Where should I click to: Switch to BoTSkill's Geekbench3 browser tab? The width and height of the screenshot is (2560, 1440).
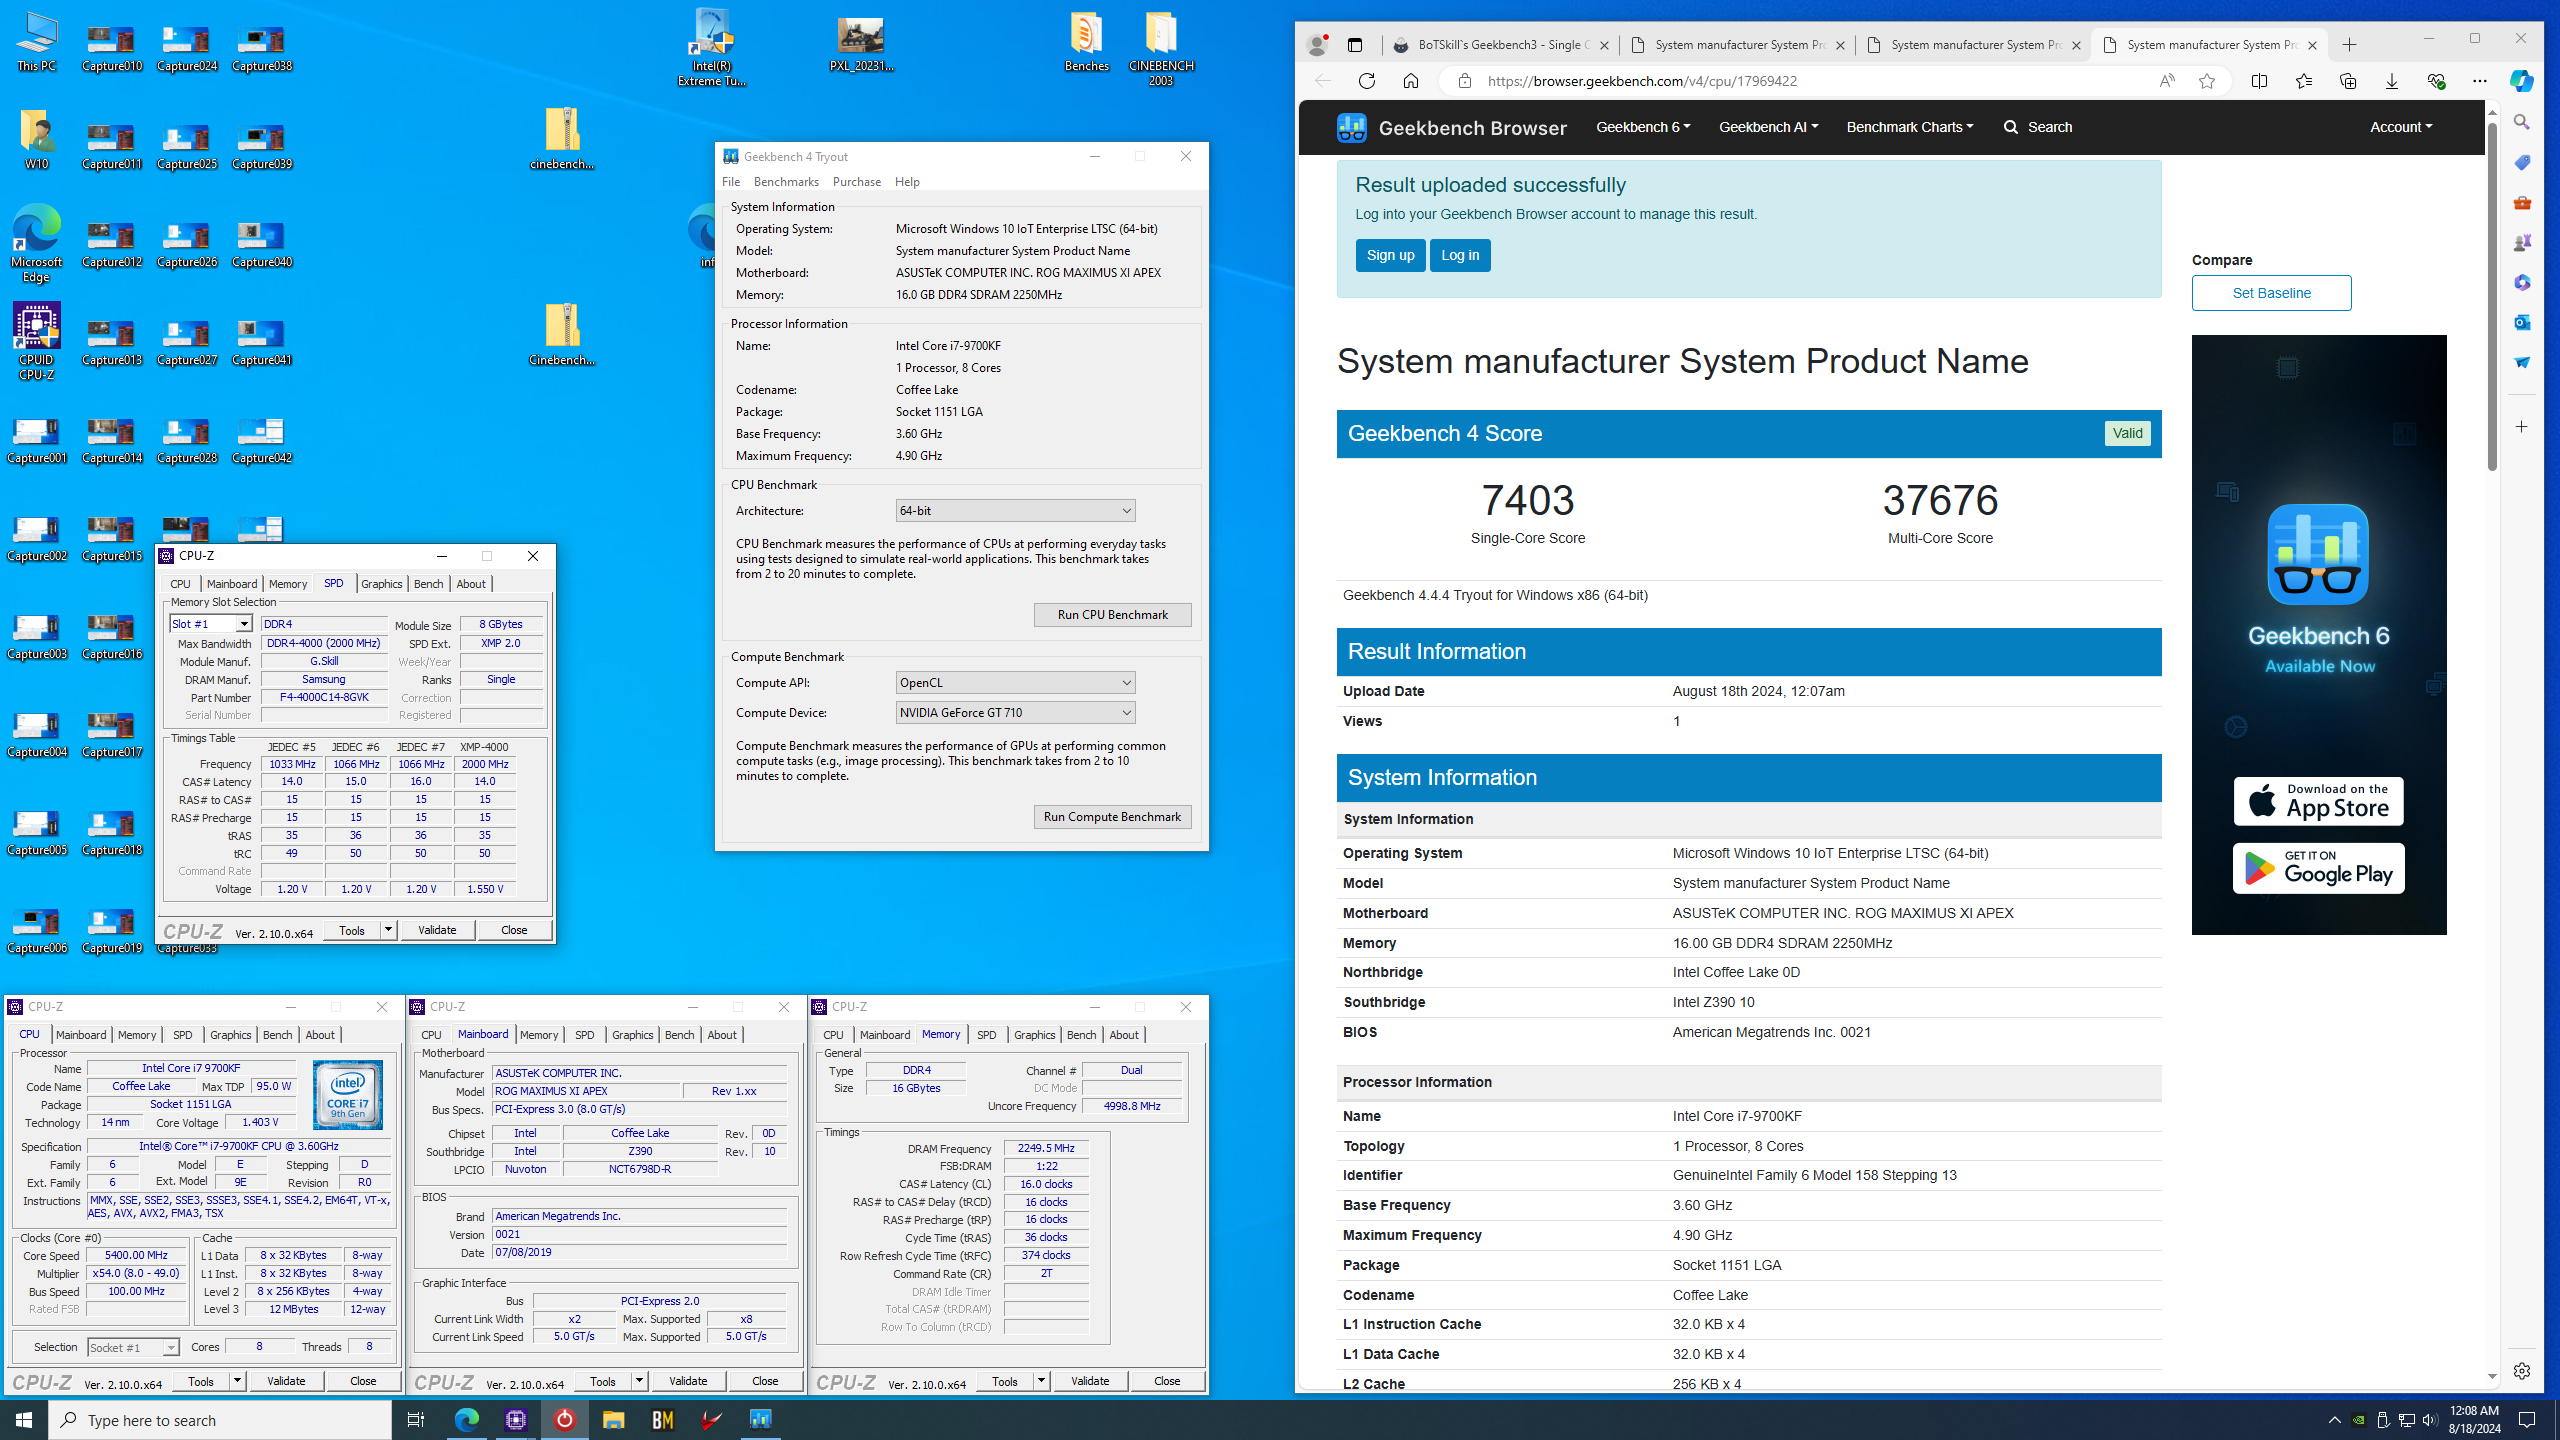1500,45
